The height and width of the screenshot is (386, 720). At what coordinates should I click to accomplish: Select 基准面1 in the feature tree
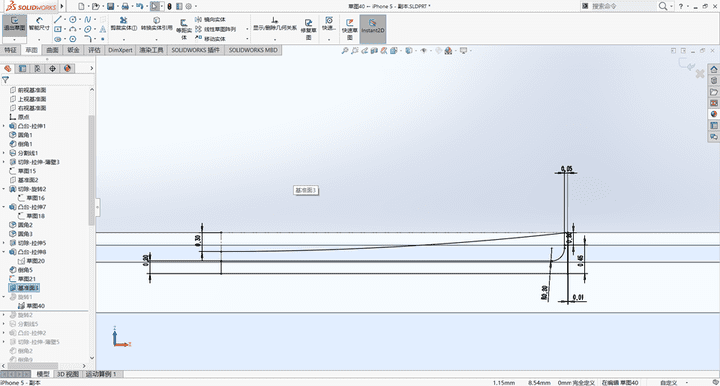[24, 288]
